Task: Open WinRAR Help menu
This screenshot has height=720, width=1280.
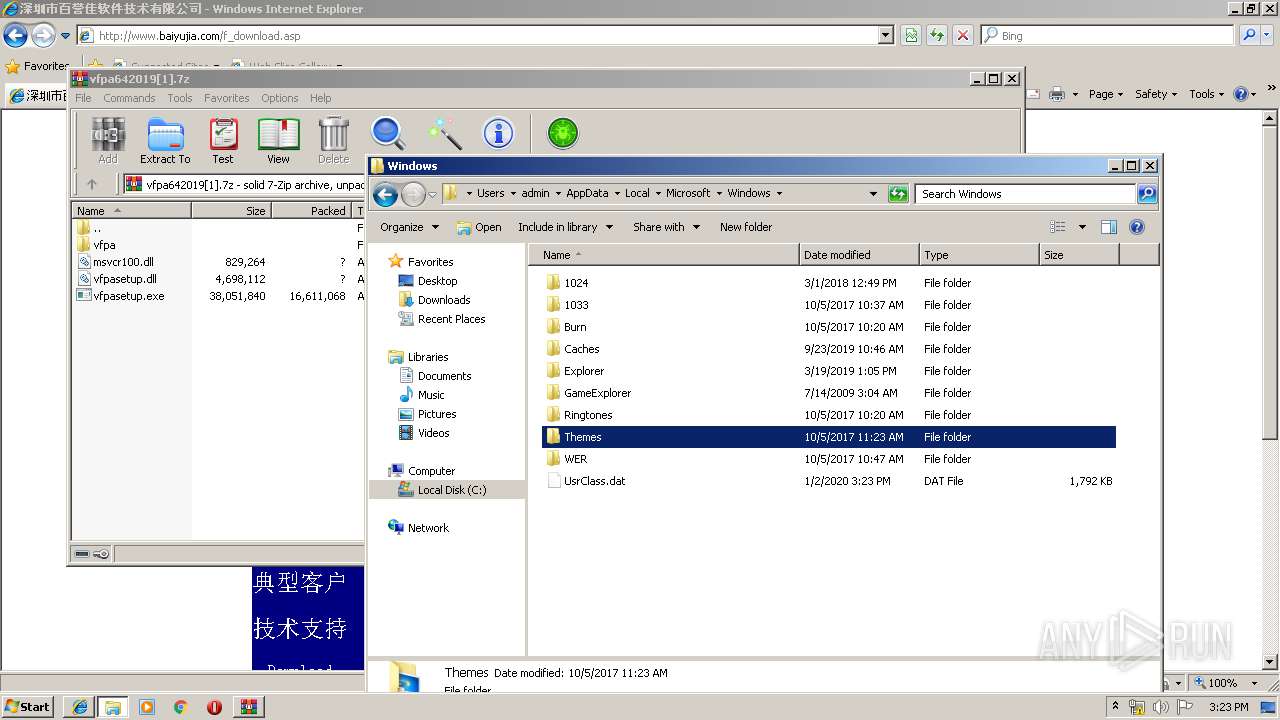Action: coord(321,98)
